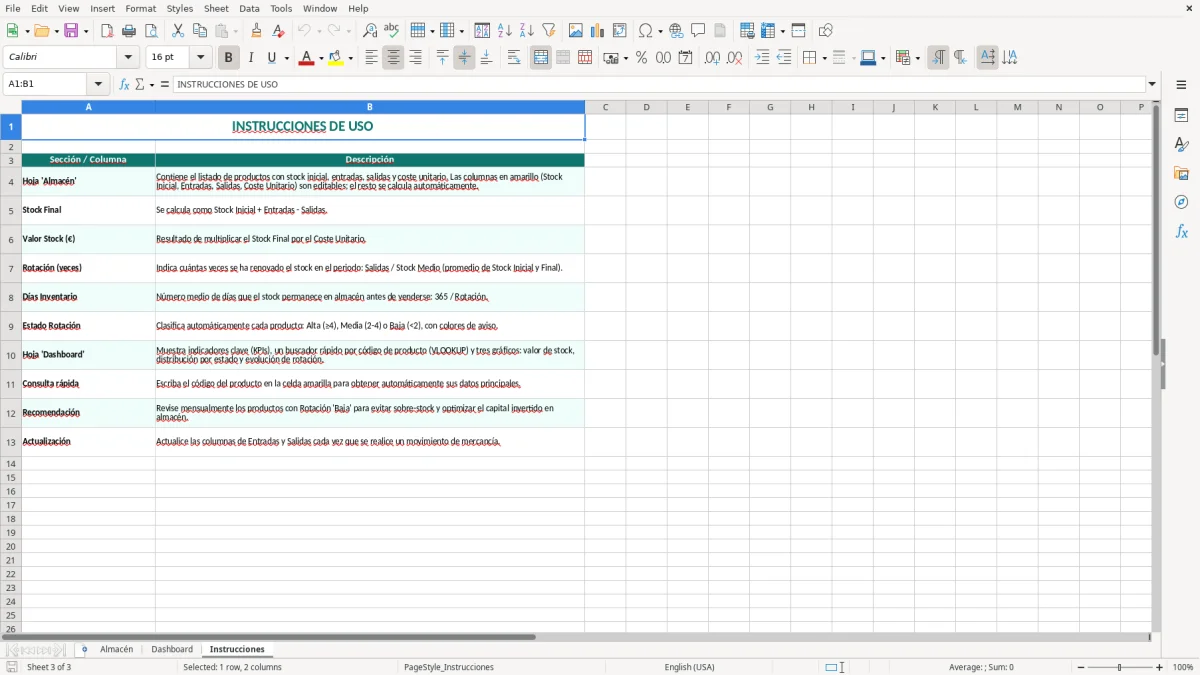Open font color dropdown arrow
1200x675 pixels.
(320, 58)
